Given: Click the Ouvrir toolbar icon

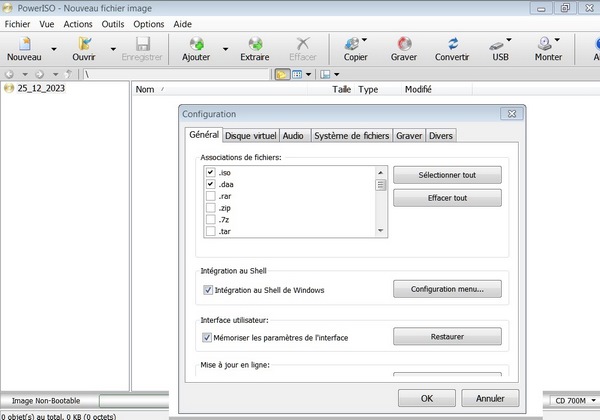Looking at the screenshot, I should click(x=85, y=44).
